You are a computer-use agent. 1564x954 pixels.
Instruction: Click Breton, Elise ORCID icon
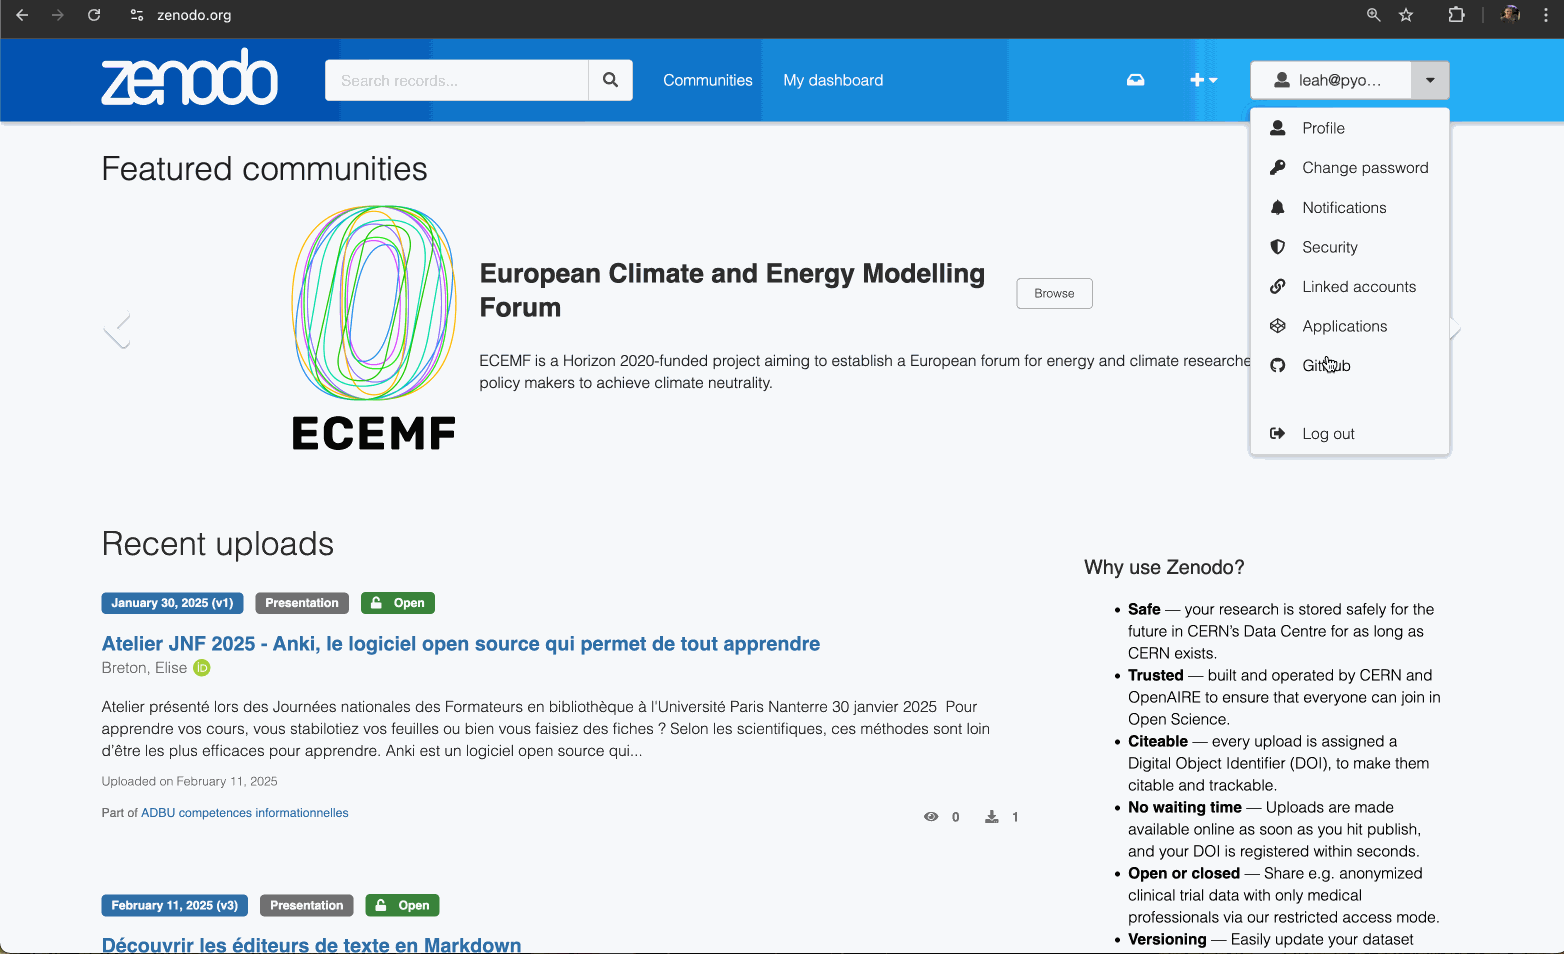pos(202,668)
